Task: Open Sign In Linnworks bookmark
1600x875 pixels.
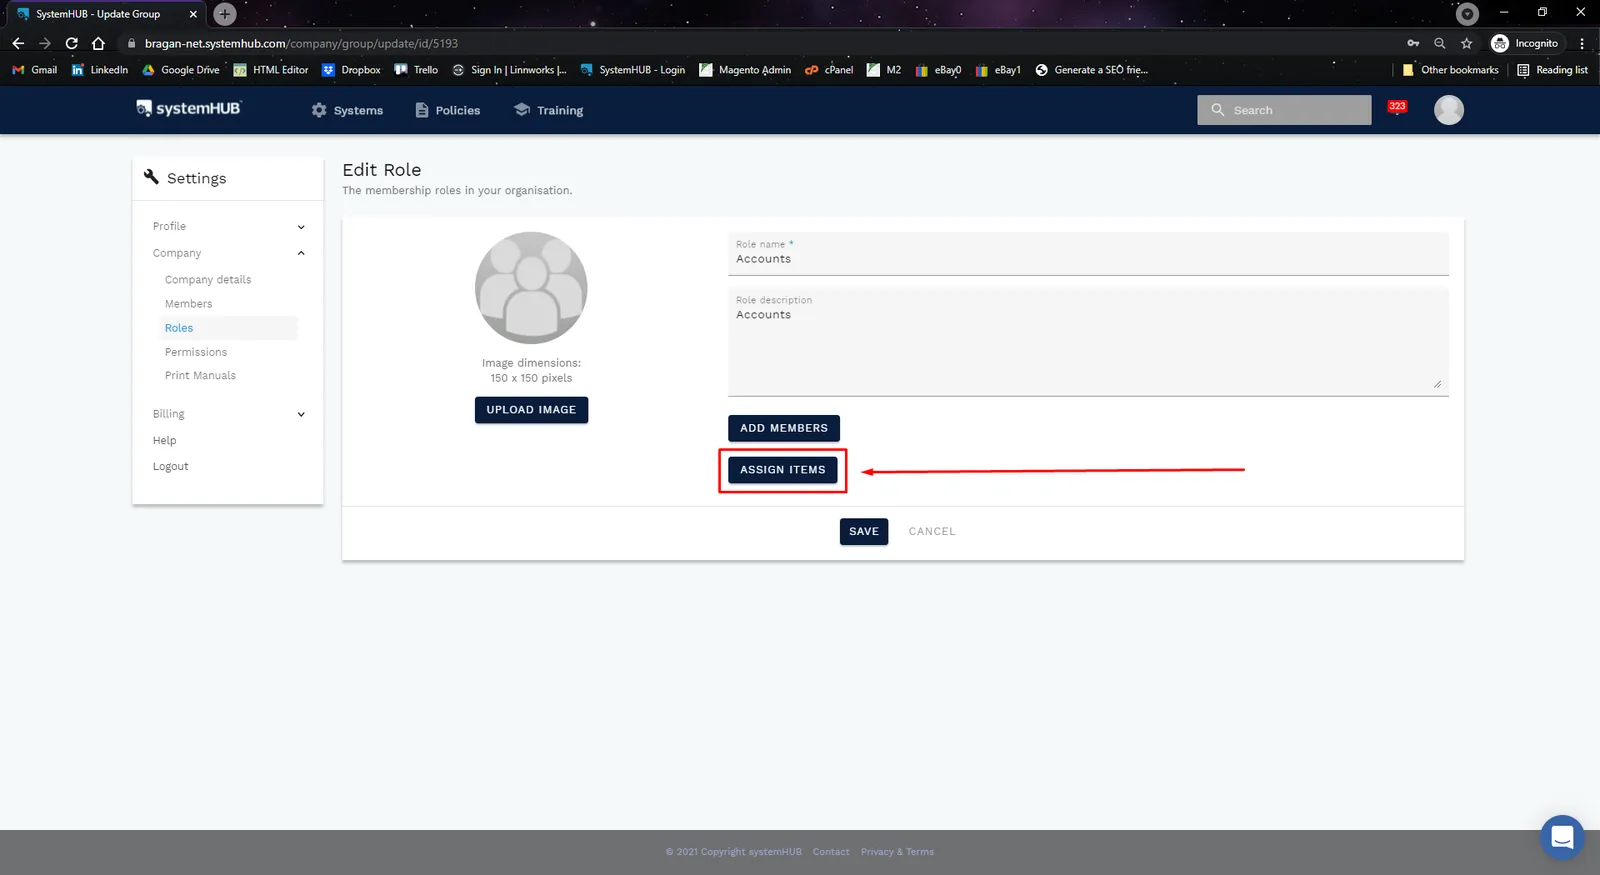Action: (x=509, y=70)
